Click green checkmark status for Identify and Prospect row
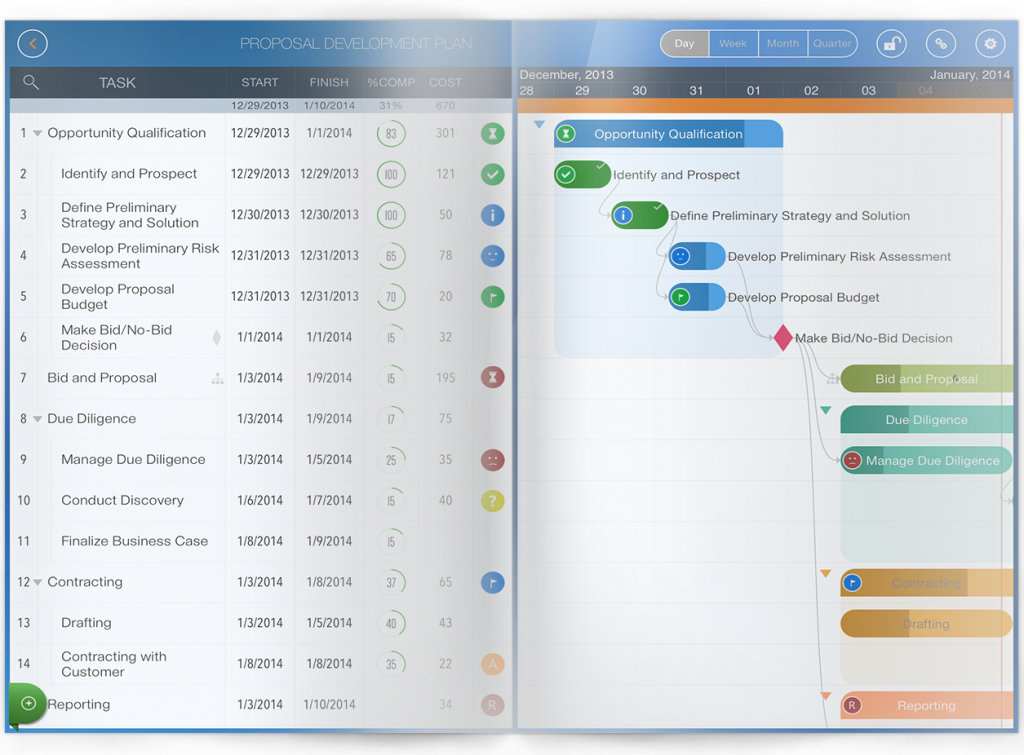Viewport: 1024px width, 755px height. [492, 174]
